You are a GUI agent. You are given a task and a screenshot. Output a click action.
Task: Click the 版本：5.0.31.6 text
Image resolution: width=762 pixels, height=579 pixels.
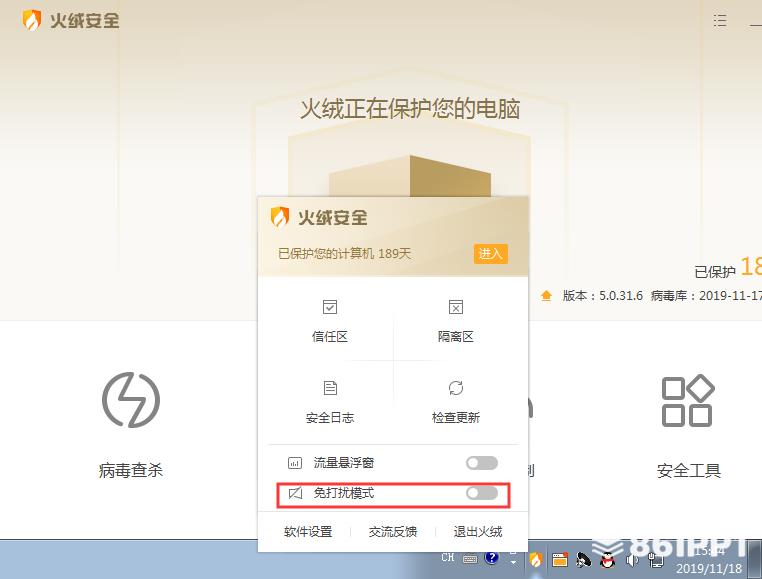pyautogui.click(x=603, y=296)
